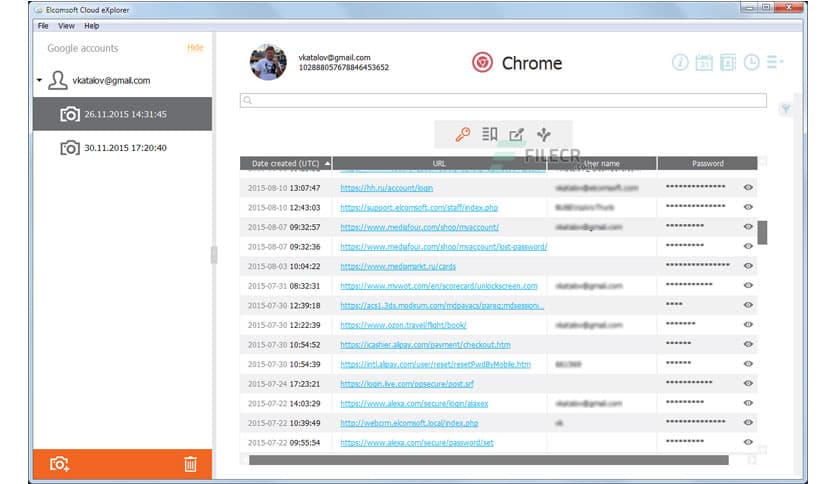Image resolution: width=836 pixels, height=484 pixels.
Task: Reveal password for hh.ru account login row
Action: [x=748, y=188]
